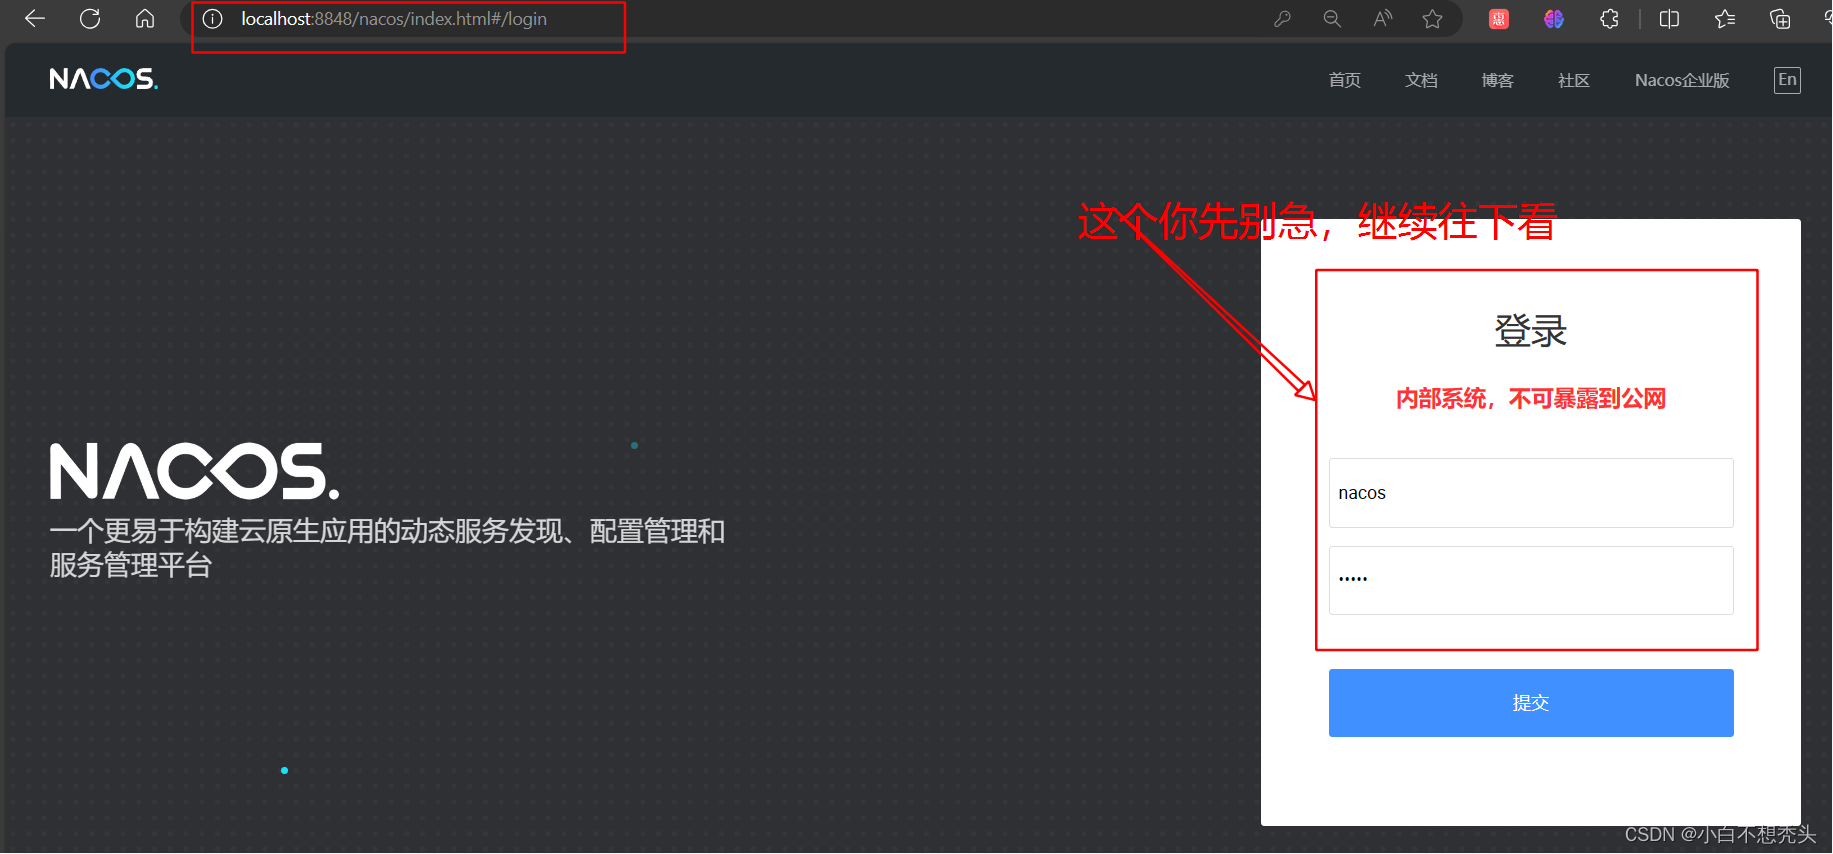Viewport: 1833px width, 854px height.
Task: Click the zoom magnifier icon in address bar
Action: point(1332,19)
